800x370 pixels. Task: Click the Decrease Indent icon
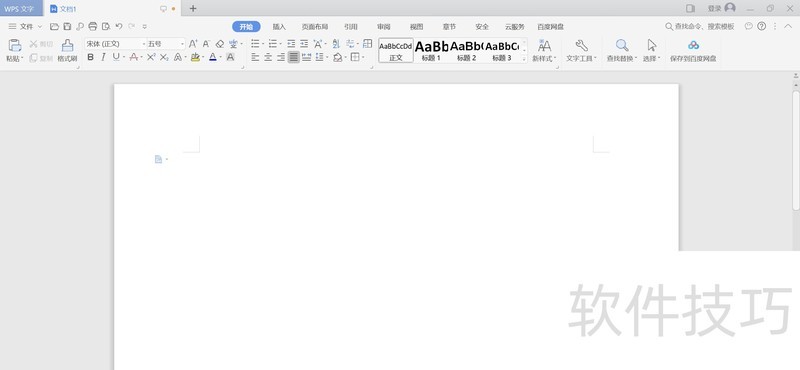pos(291,44)
